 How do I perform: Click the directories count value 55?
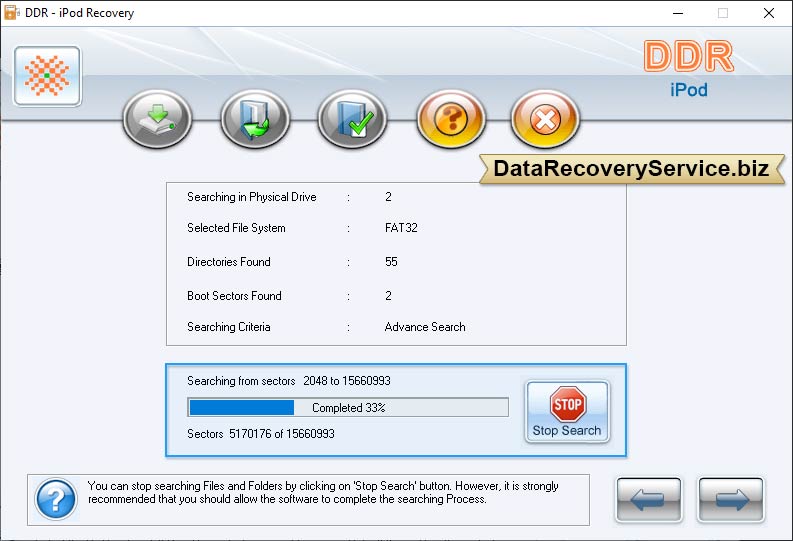pos(391,262)
